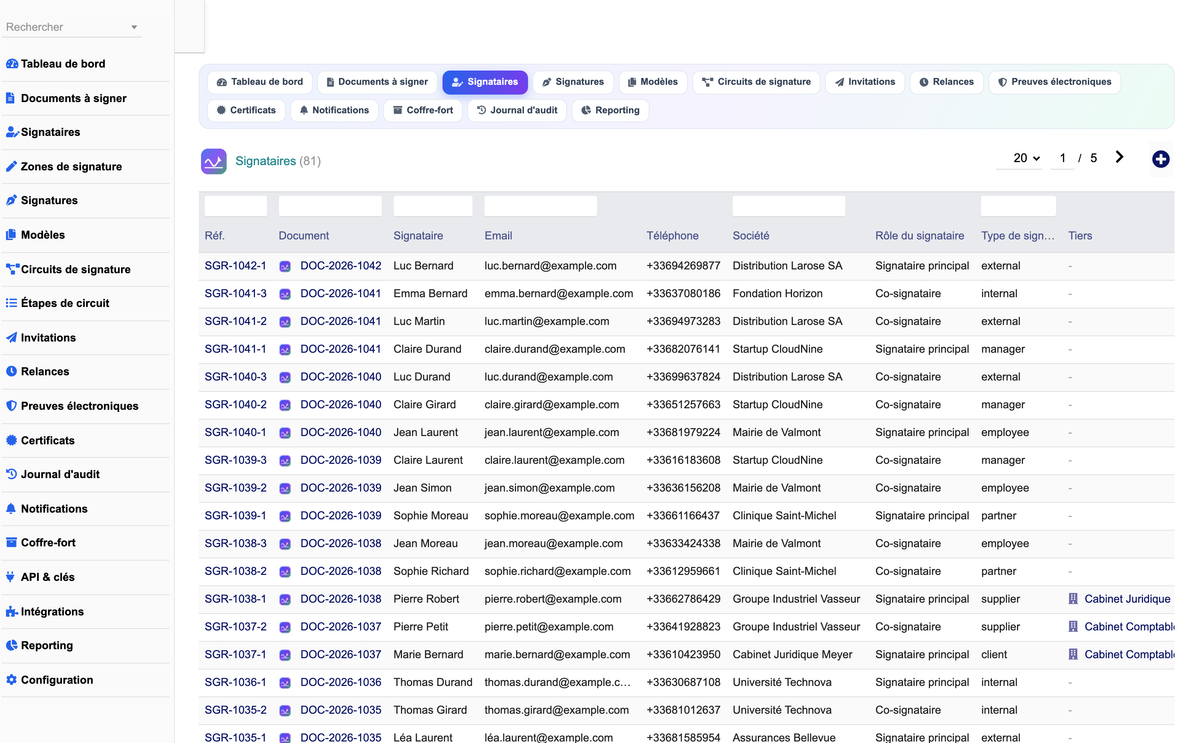Click the Signataires list header icon
Image resolution: width=1200 pixels, height=743 pixels.
coord(214,161)
